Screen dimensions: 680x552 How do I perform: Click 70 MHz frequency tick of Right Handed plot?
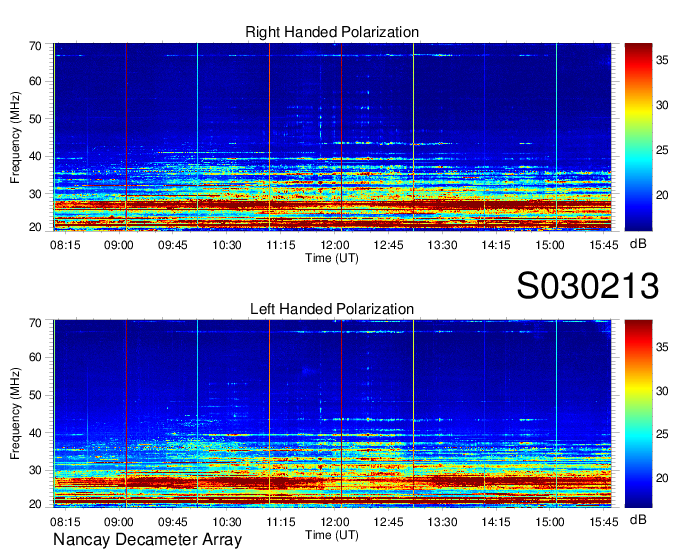pyautogui.click(x=35, y=46)
